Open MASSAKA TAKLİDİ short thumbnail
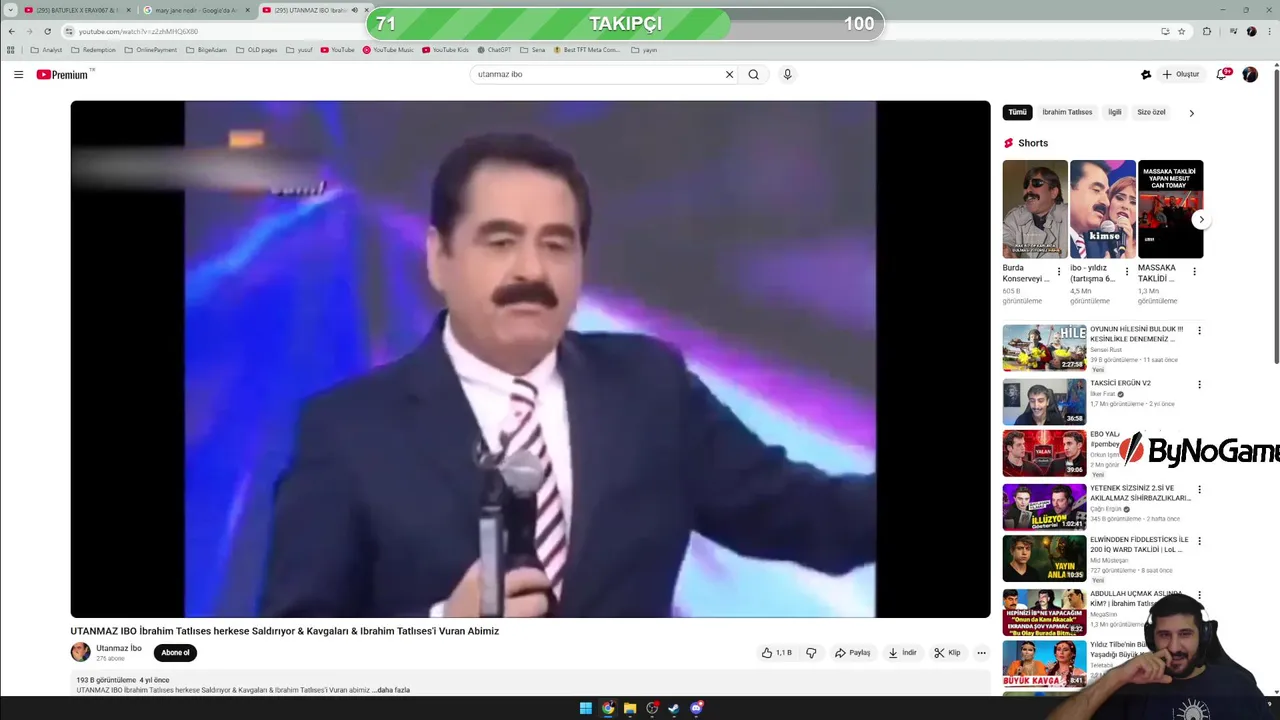Image resolution: width=1280 pixels, height=720 pixels. (x=1170, y=209)
